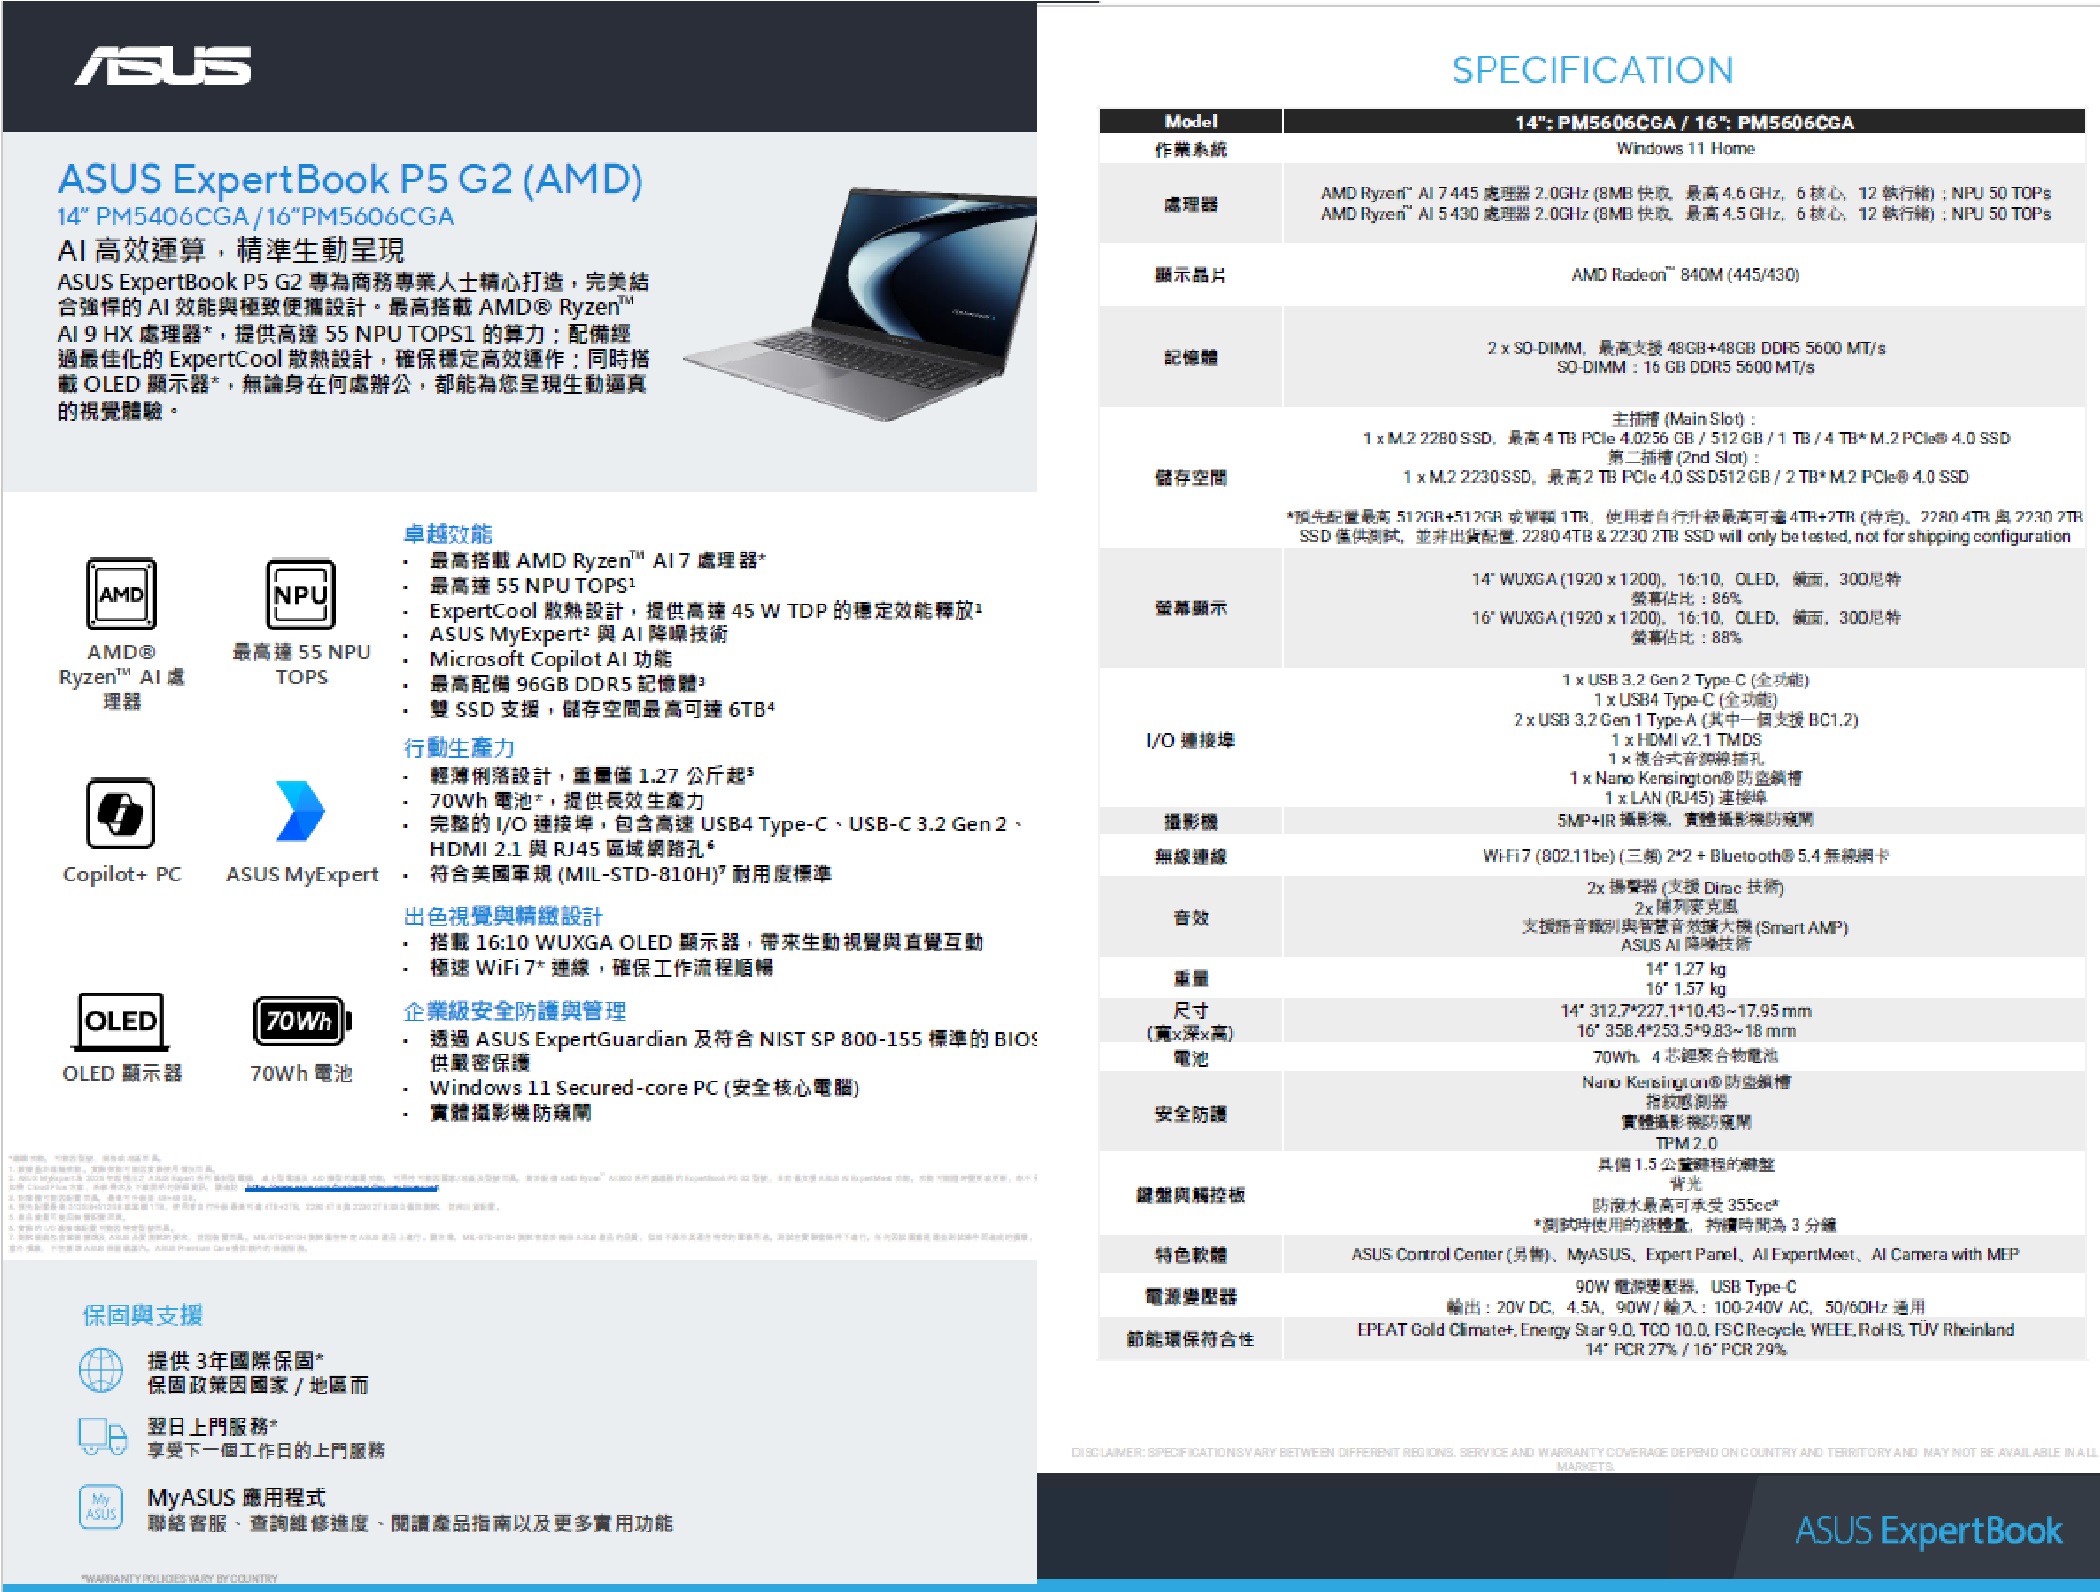
Task: Click the '攝影機' row label
Action: coord(1191,822)
